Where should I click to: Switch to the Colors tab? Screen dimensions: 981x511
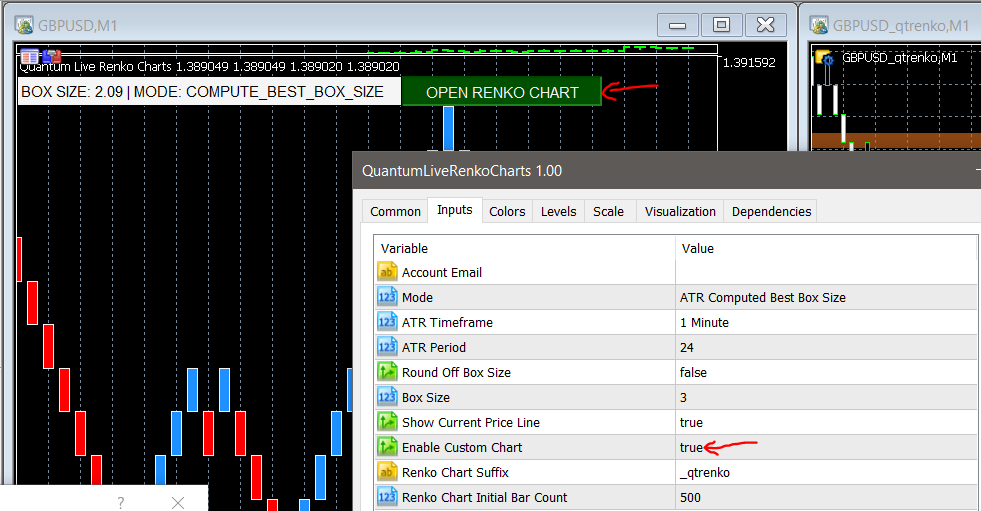coord(507,211)
